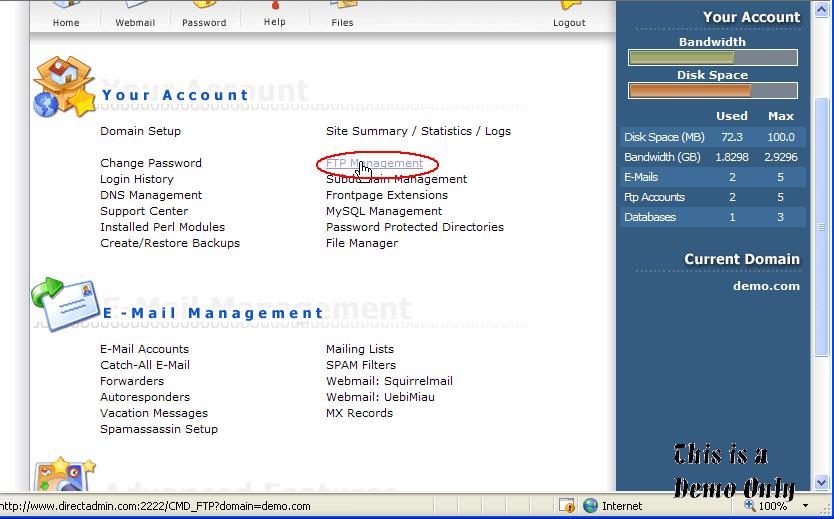The width and height of the screenshot is (834, 519).
Task: Click the 2.9296 bandwidth max value
Action: 781,157
